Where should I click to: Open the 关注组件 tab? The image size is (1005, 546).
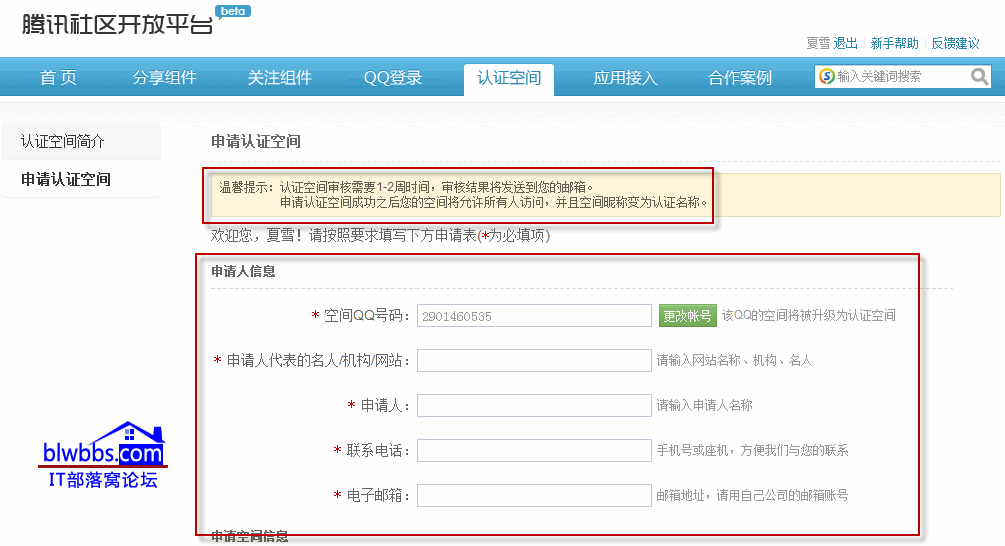click(x=279, y=78)
